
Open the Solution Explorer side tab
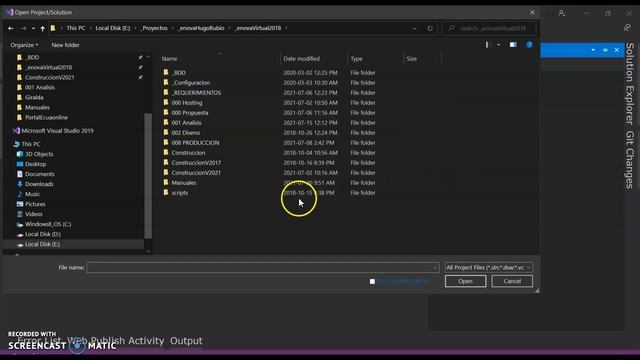point(630,84)
